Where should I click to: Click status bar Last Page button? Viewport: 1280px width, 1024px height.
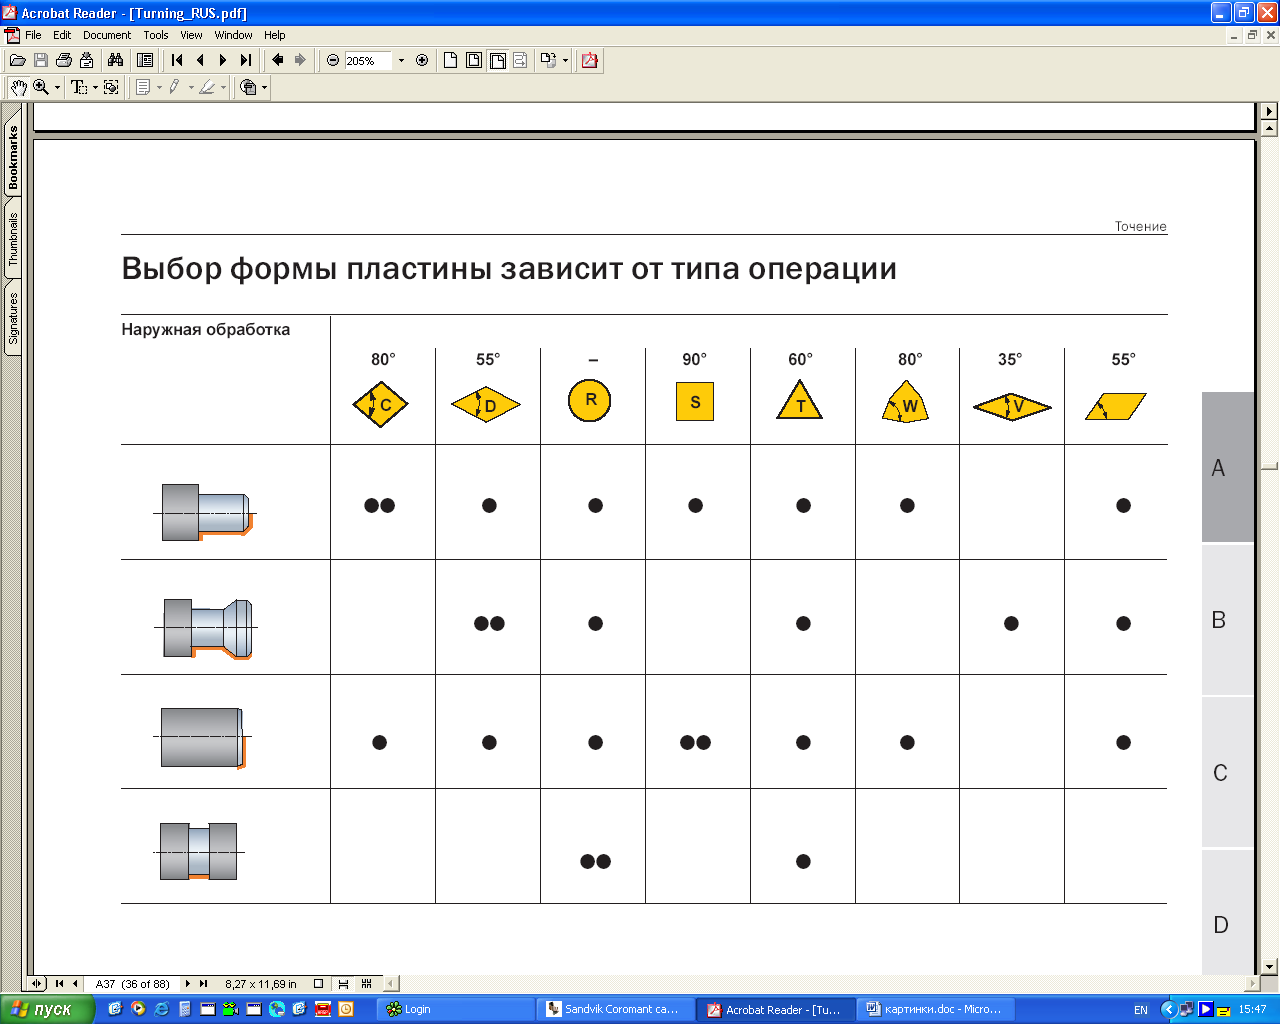click(203, 984)
